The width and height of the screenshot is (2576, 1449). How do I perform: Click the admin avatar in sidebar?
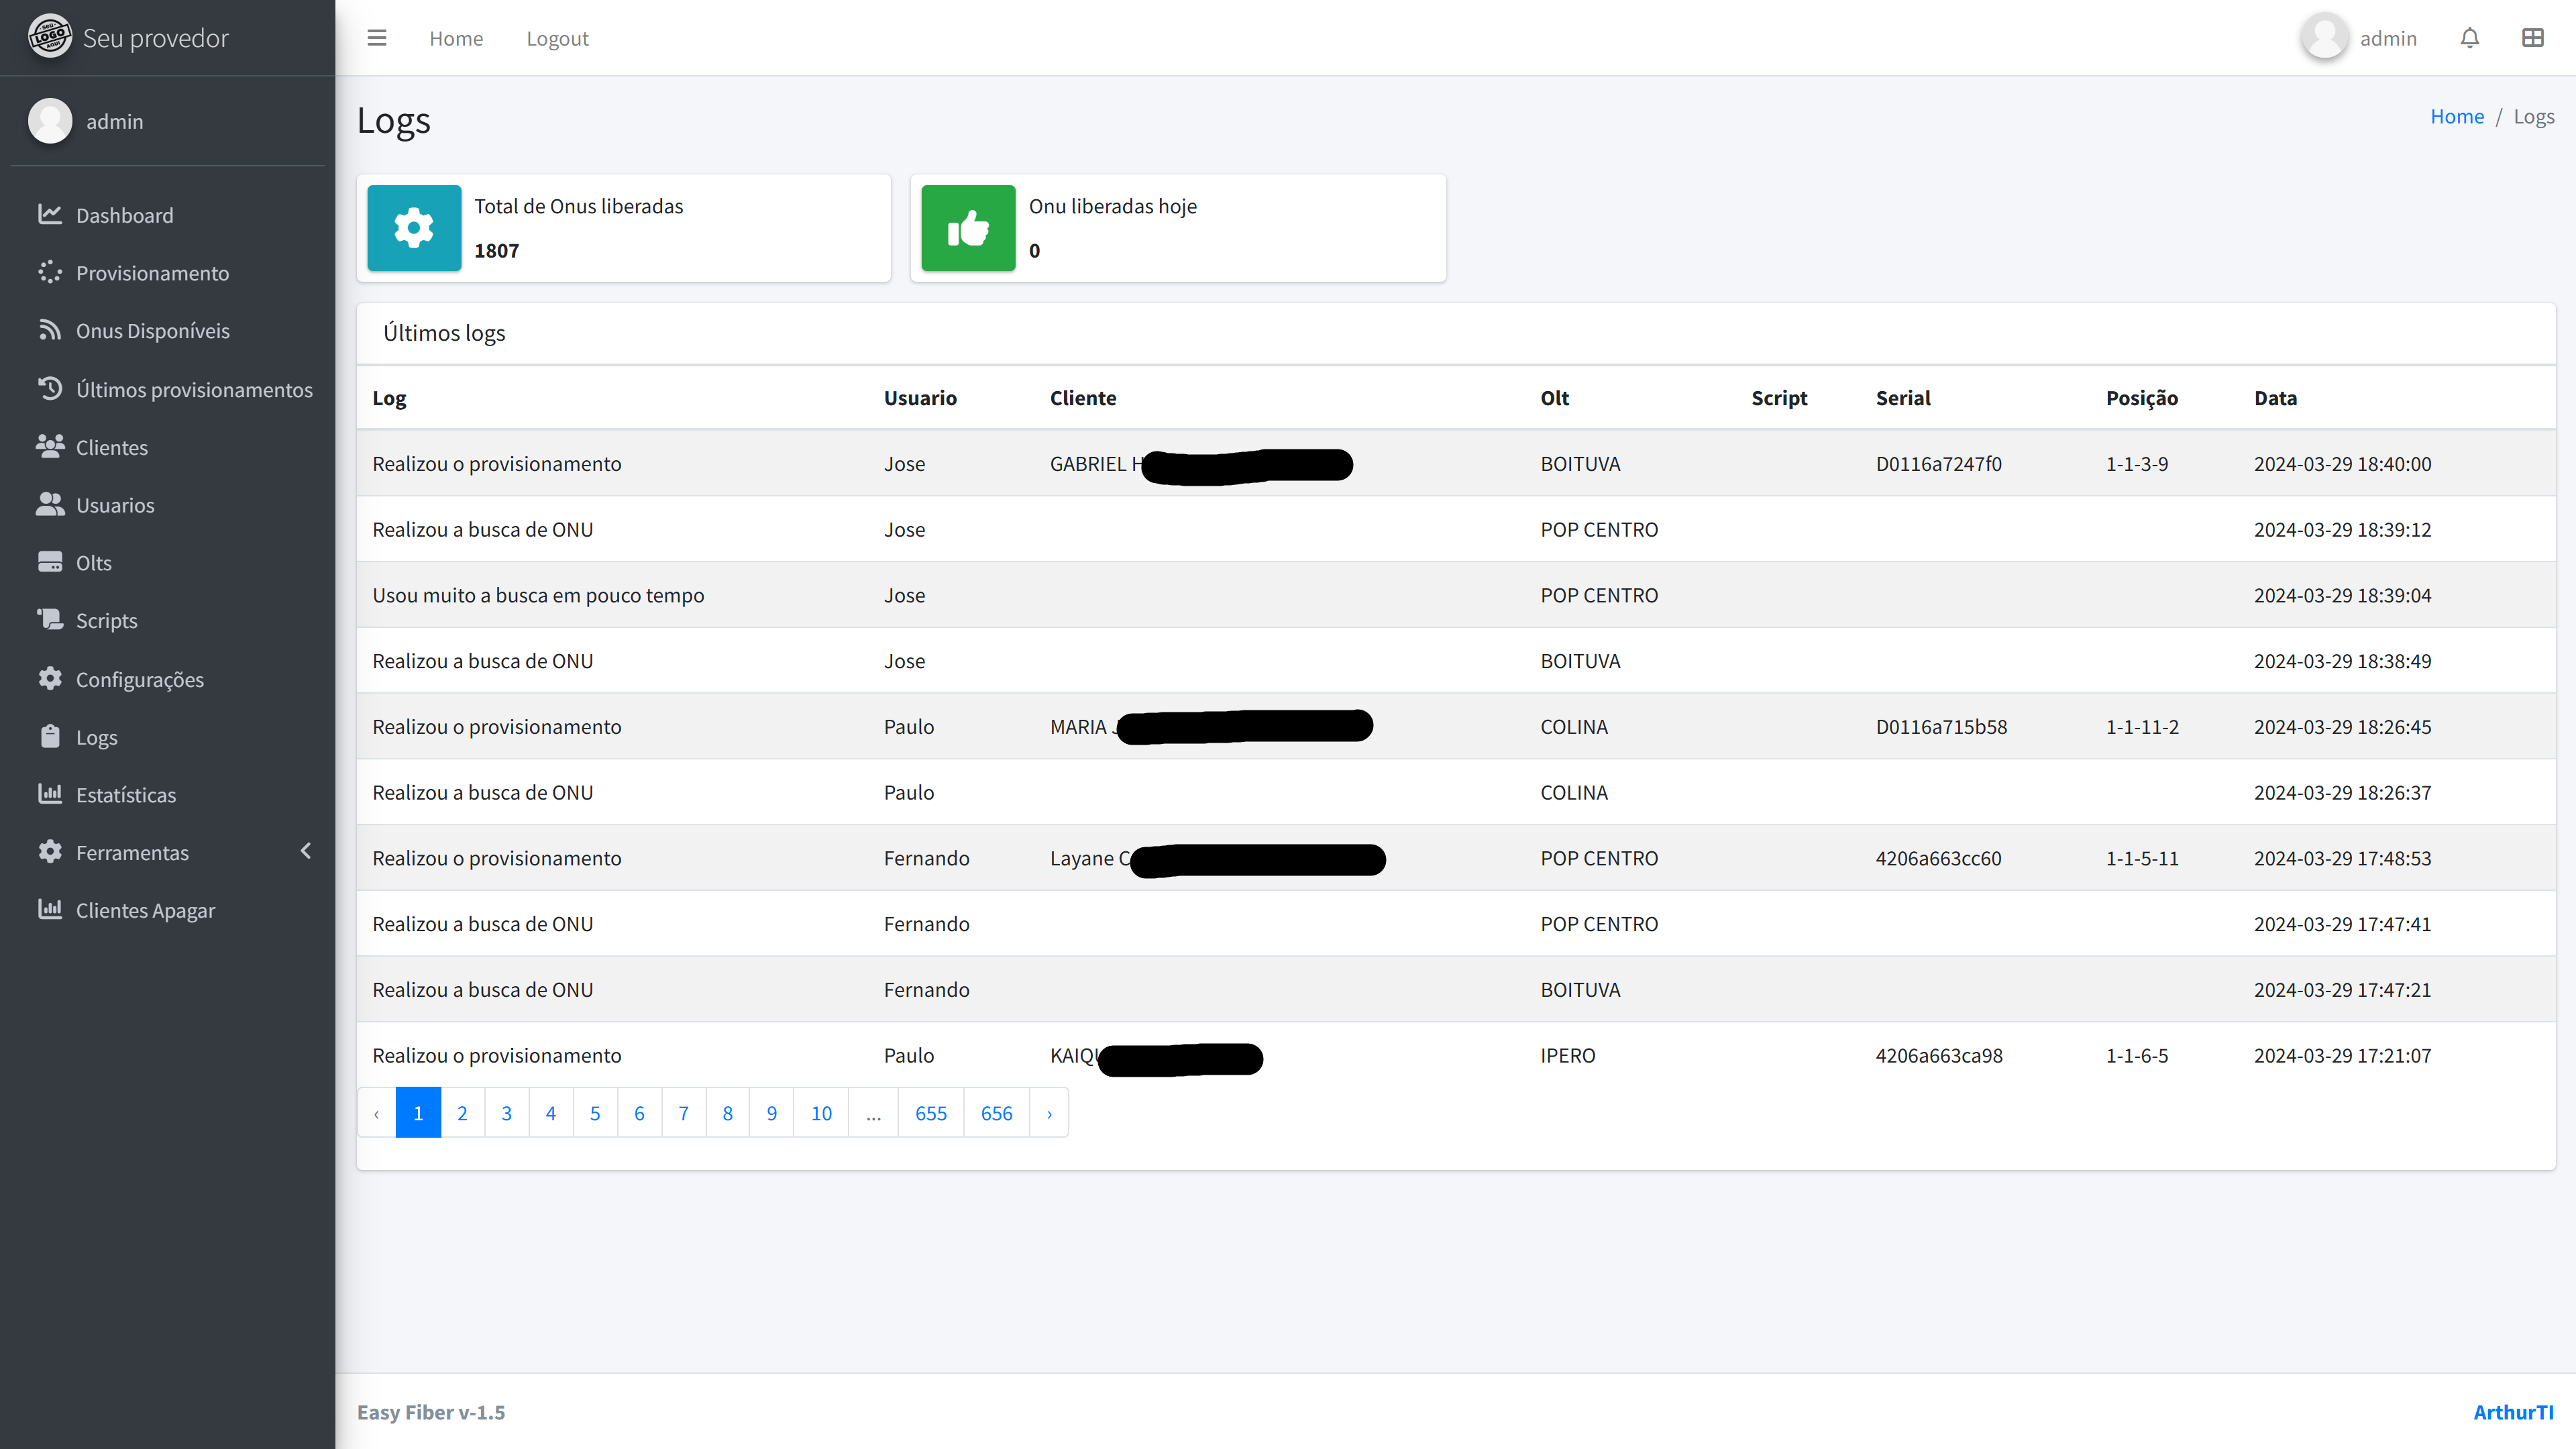click(x=50, y=121)
